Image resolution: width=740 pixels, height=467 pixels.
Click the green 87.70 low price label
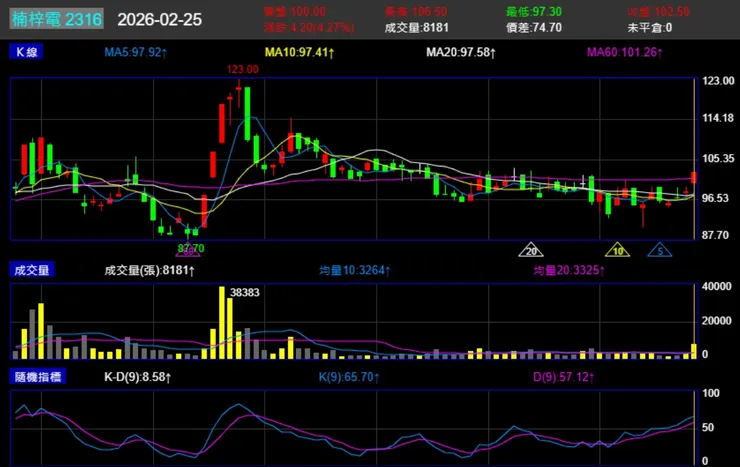pyautogui.click(x=191, y=248)
